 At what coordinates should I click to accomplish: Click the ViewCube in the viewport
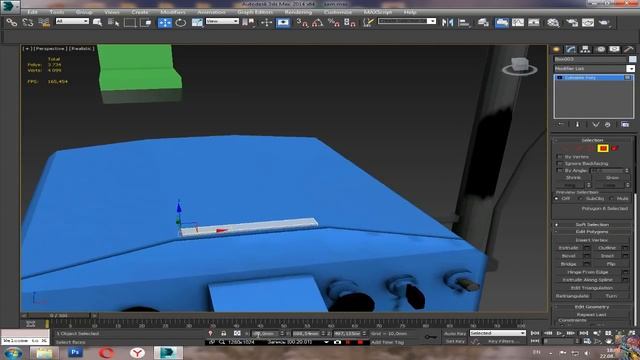coord(520,66)
